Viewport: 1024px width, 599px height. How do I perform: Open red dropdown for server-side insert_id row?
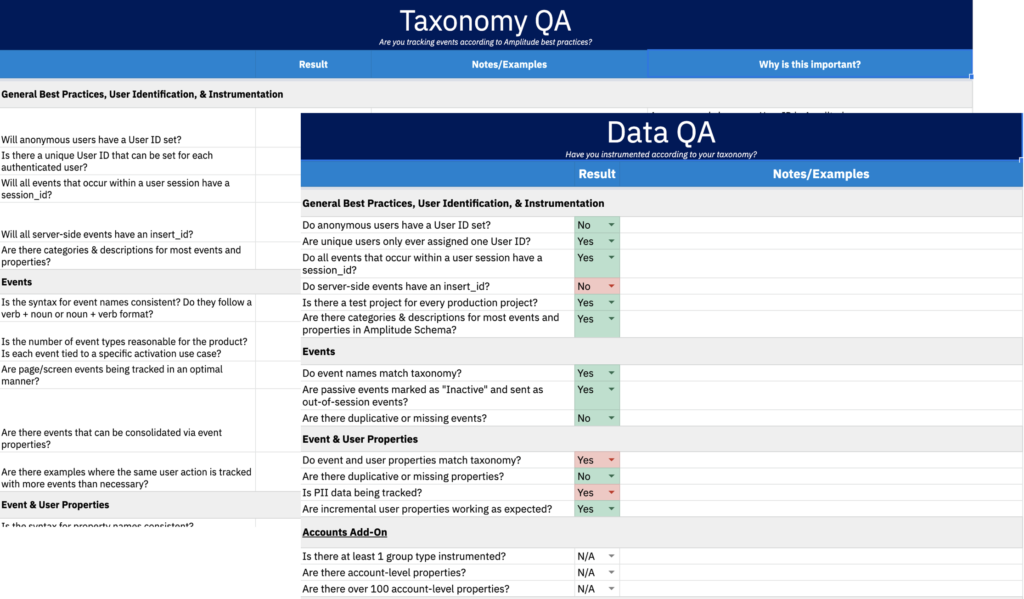[611, 286]
